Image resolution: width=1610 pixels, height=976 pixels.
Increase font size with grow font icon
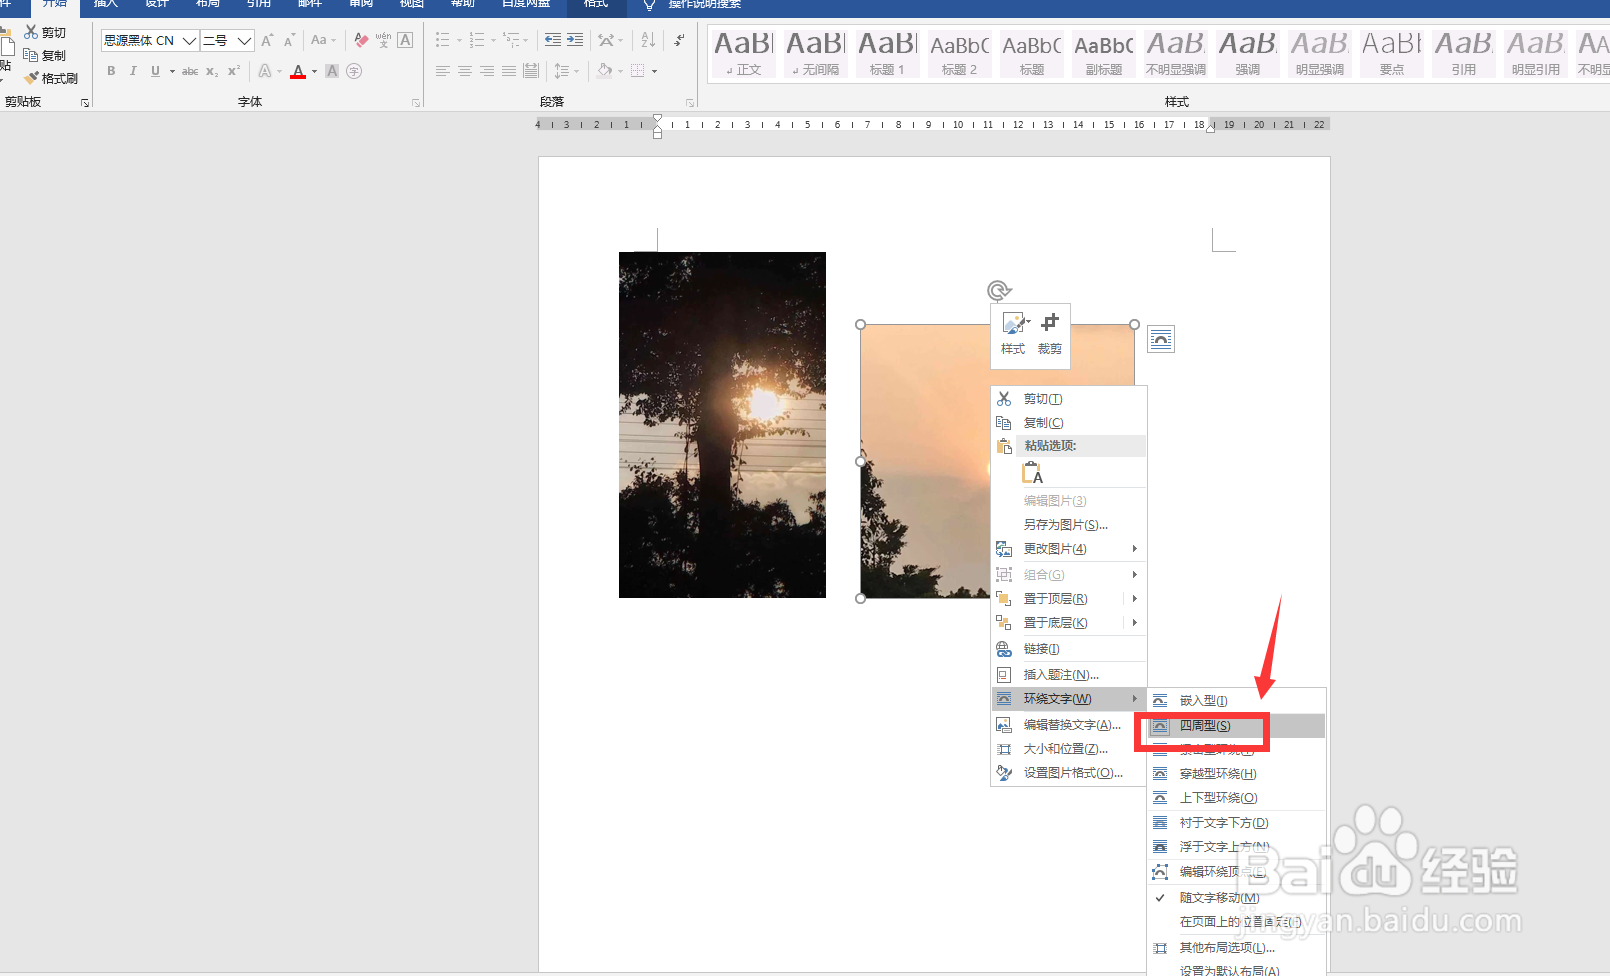(x=267, y=40)
